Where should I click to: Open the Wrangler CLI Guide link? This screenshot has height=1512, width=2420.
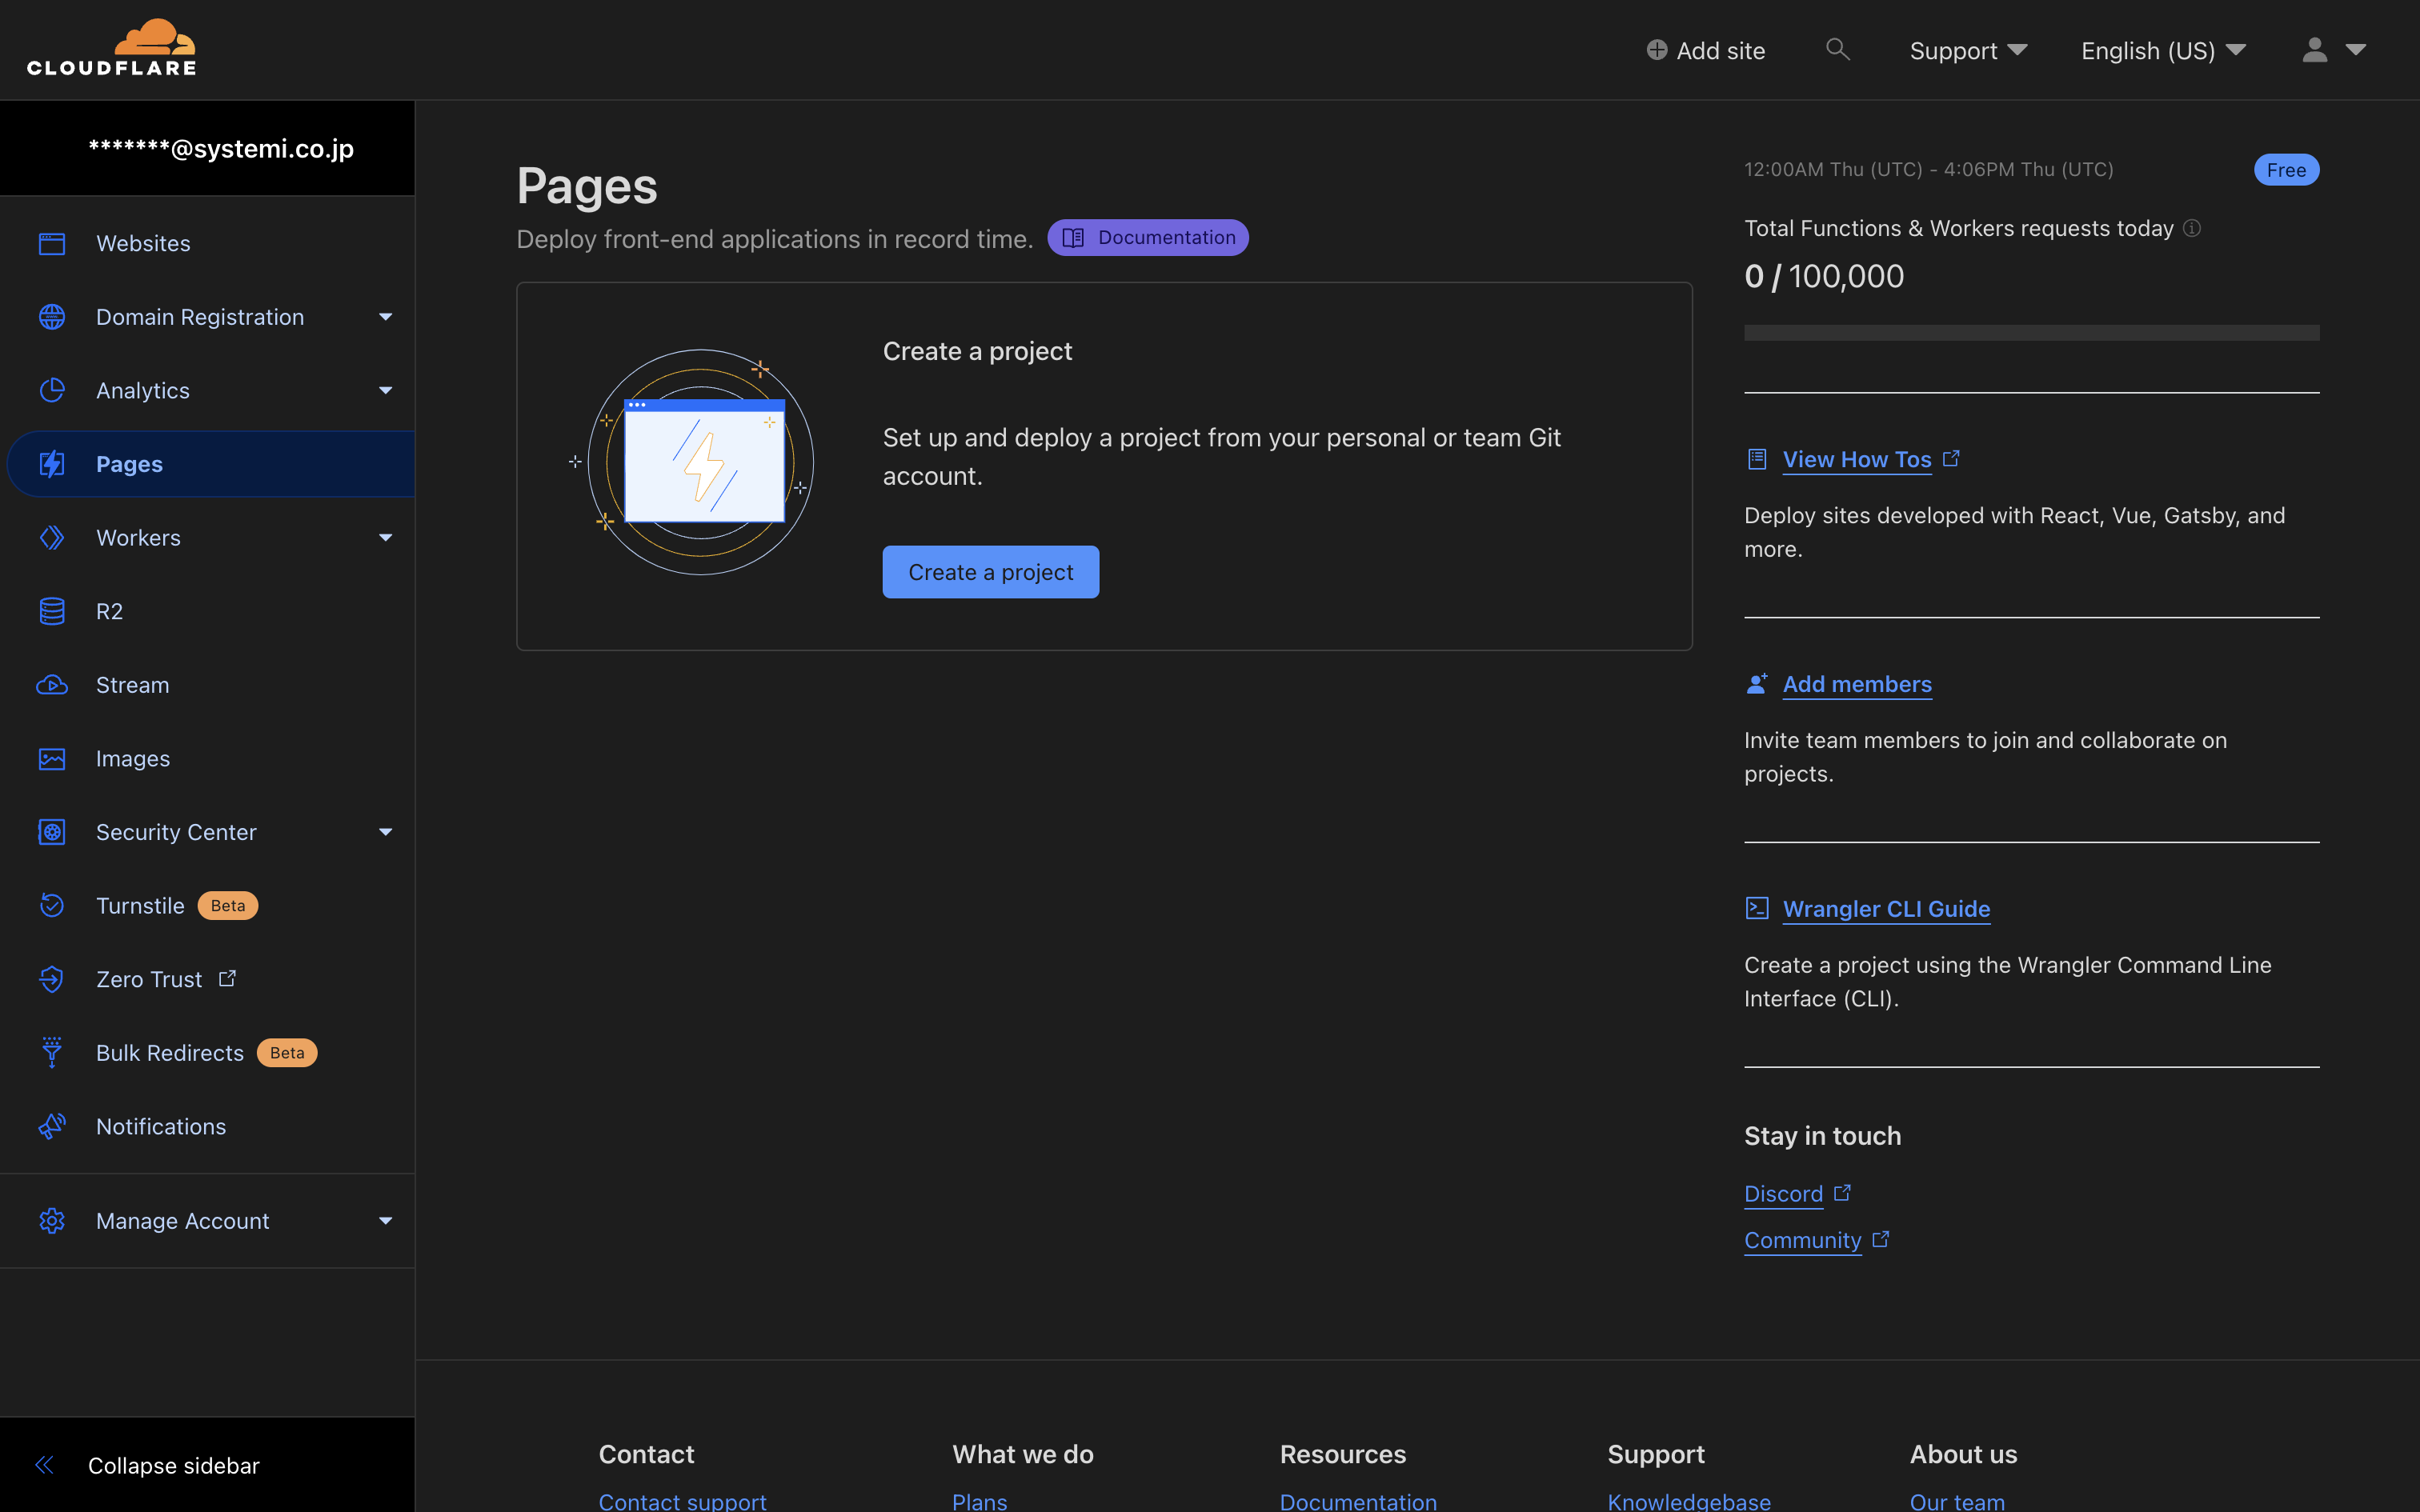coord(1886,908)
